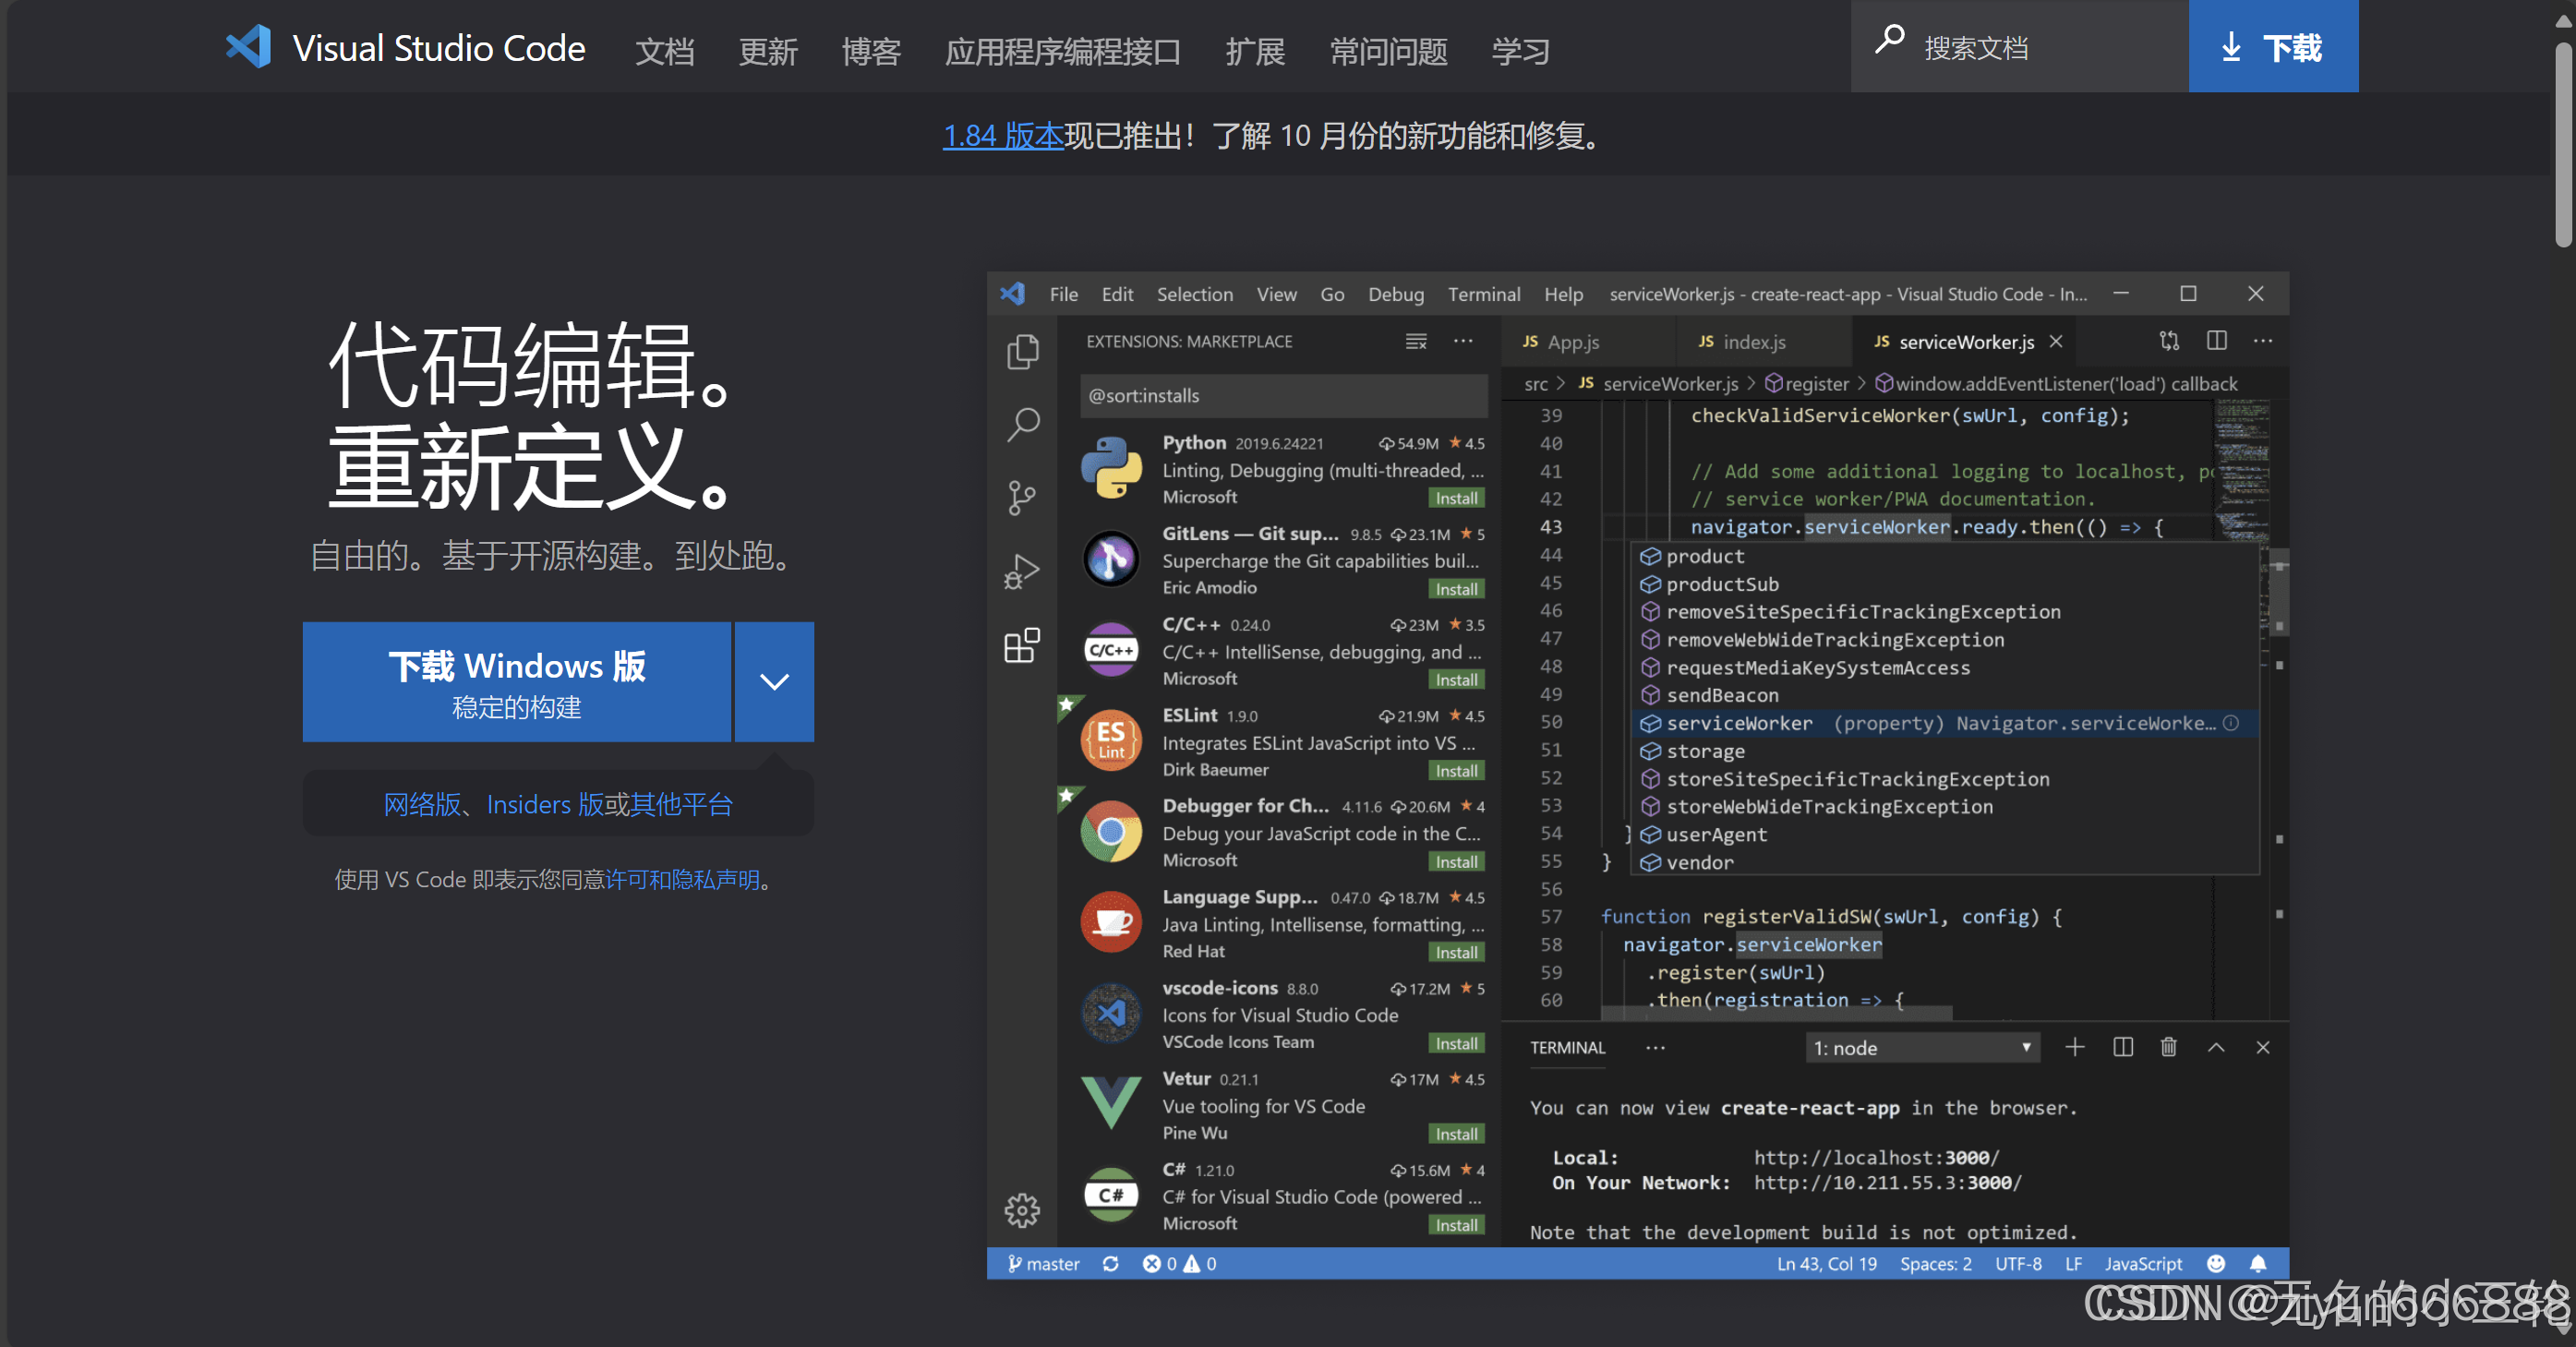The height and width of the screenshot is (1347, 2576).
Task: Click the split editor icon
Action: click(2216, 341)
